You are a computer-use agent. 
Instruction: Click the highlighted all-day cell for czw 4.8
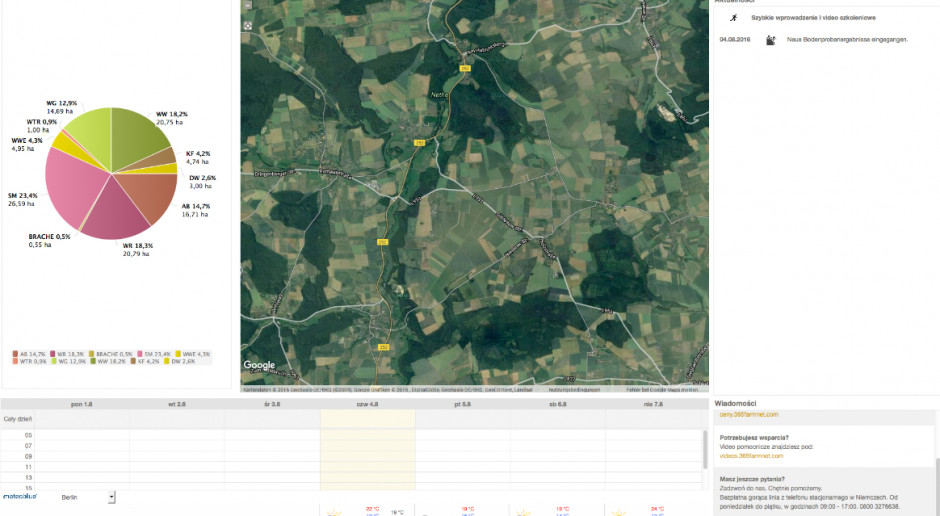pos(367,419)
